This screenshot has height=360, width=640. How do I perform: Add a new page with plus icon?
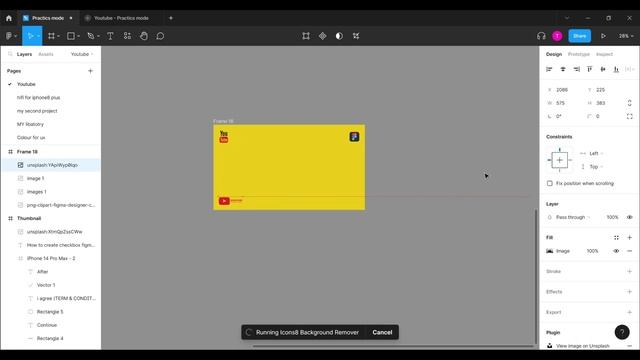click(x=91, y=71)
